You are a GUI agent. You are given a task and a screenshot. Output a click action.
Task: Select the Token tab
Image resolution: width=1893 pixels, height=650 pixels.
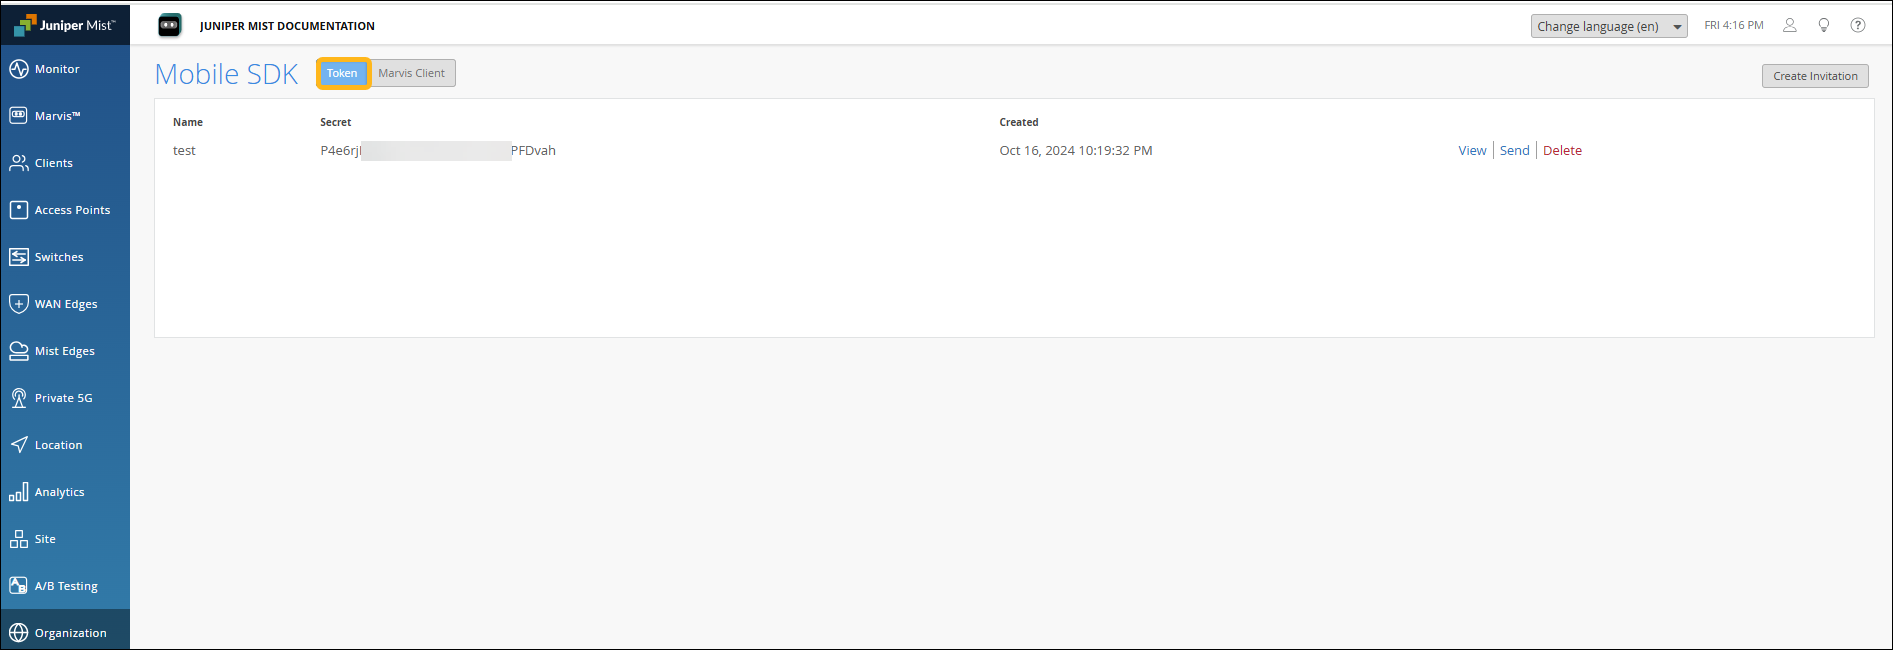tap(342, 73)
